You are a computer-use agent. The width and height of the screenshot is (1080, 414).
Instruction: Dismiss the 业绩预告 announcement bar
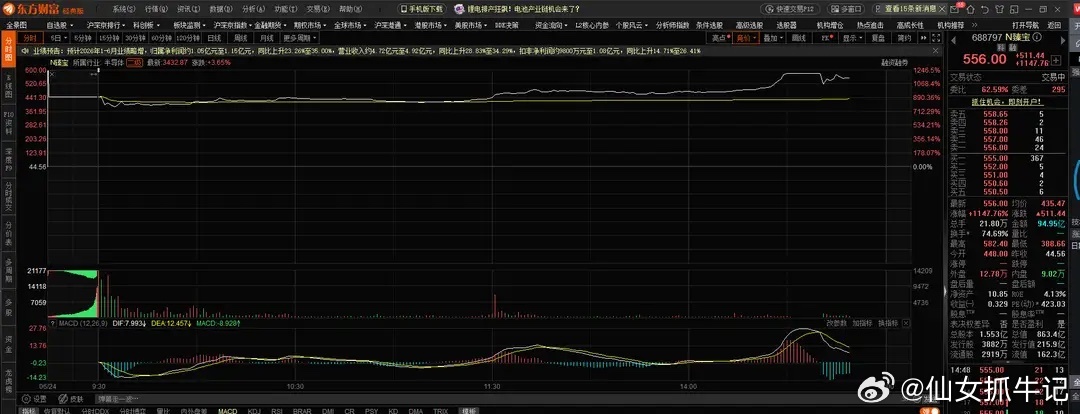coord(935,51)
